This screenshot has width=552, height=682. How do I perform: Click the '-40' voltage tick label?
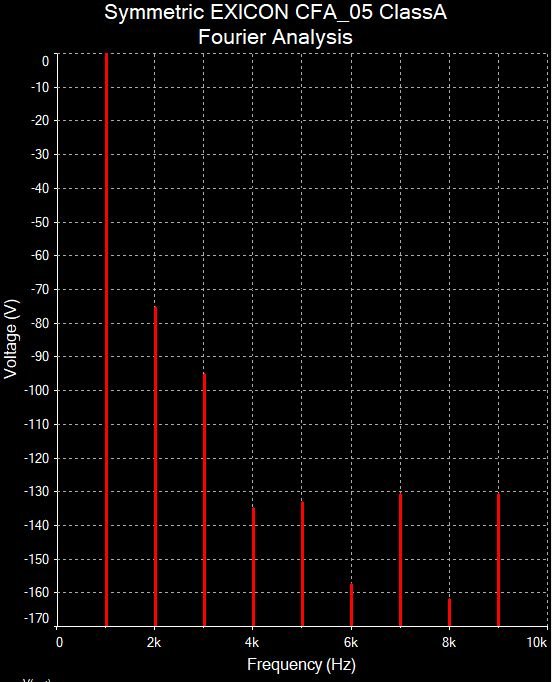point(40,188)
